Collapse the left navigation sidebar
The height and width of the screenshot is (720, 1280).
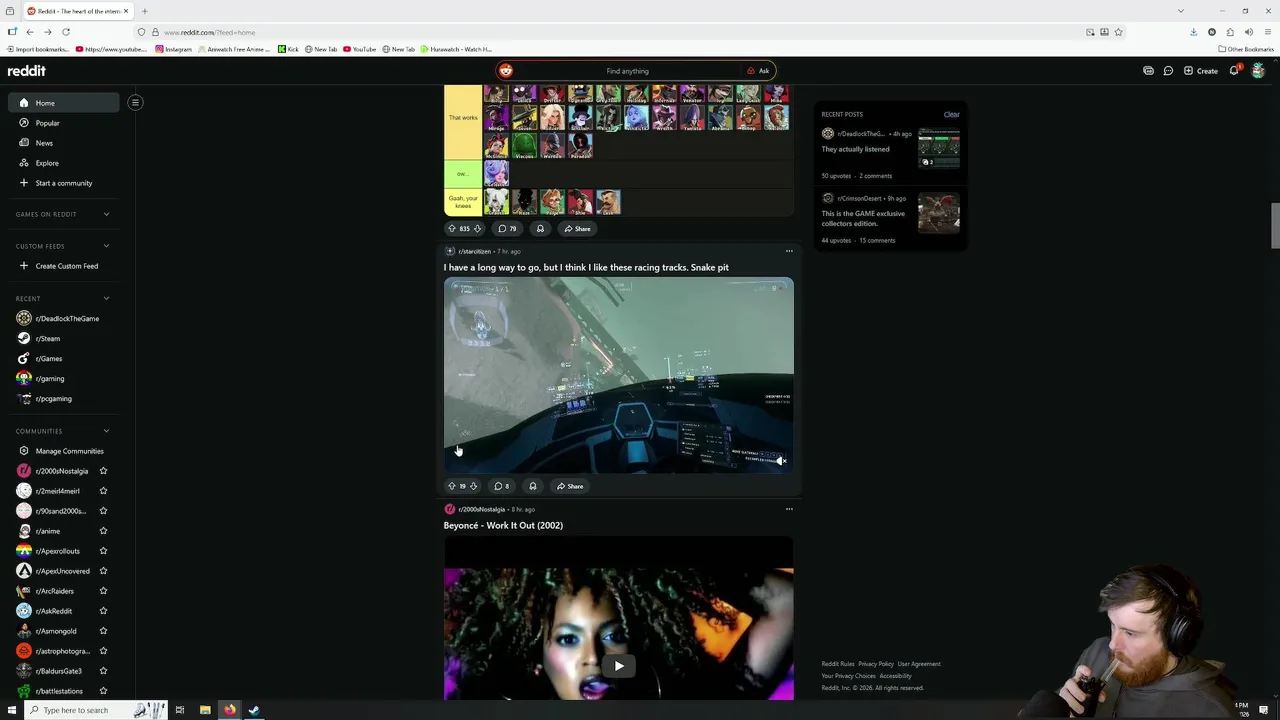coord(135,102)
